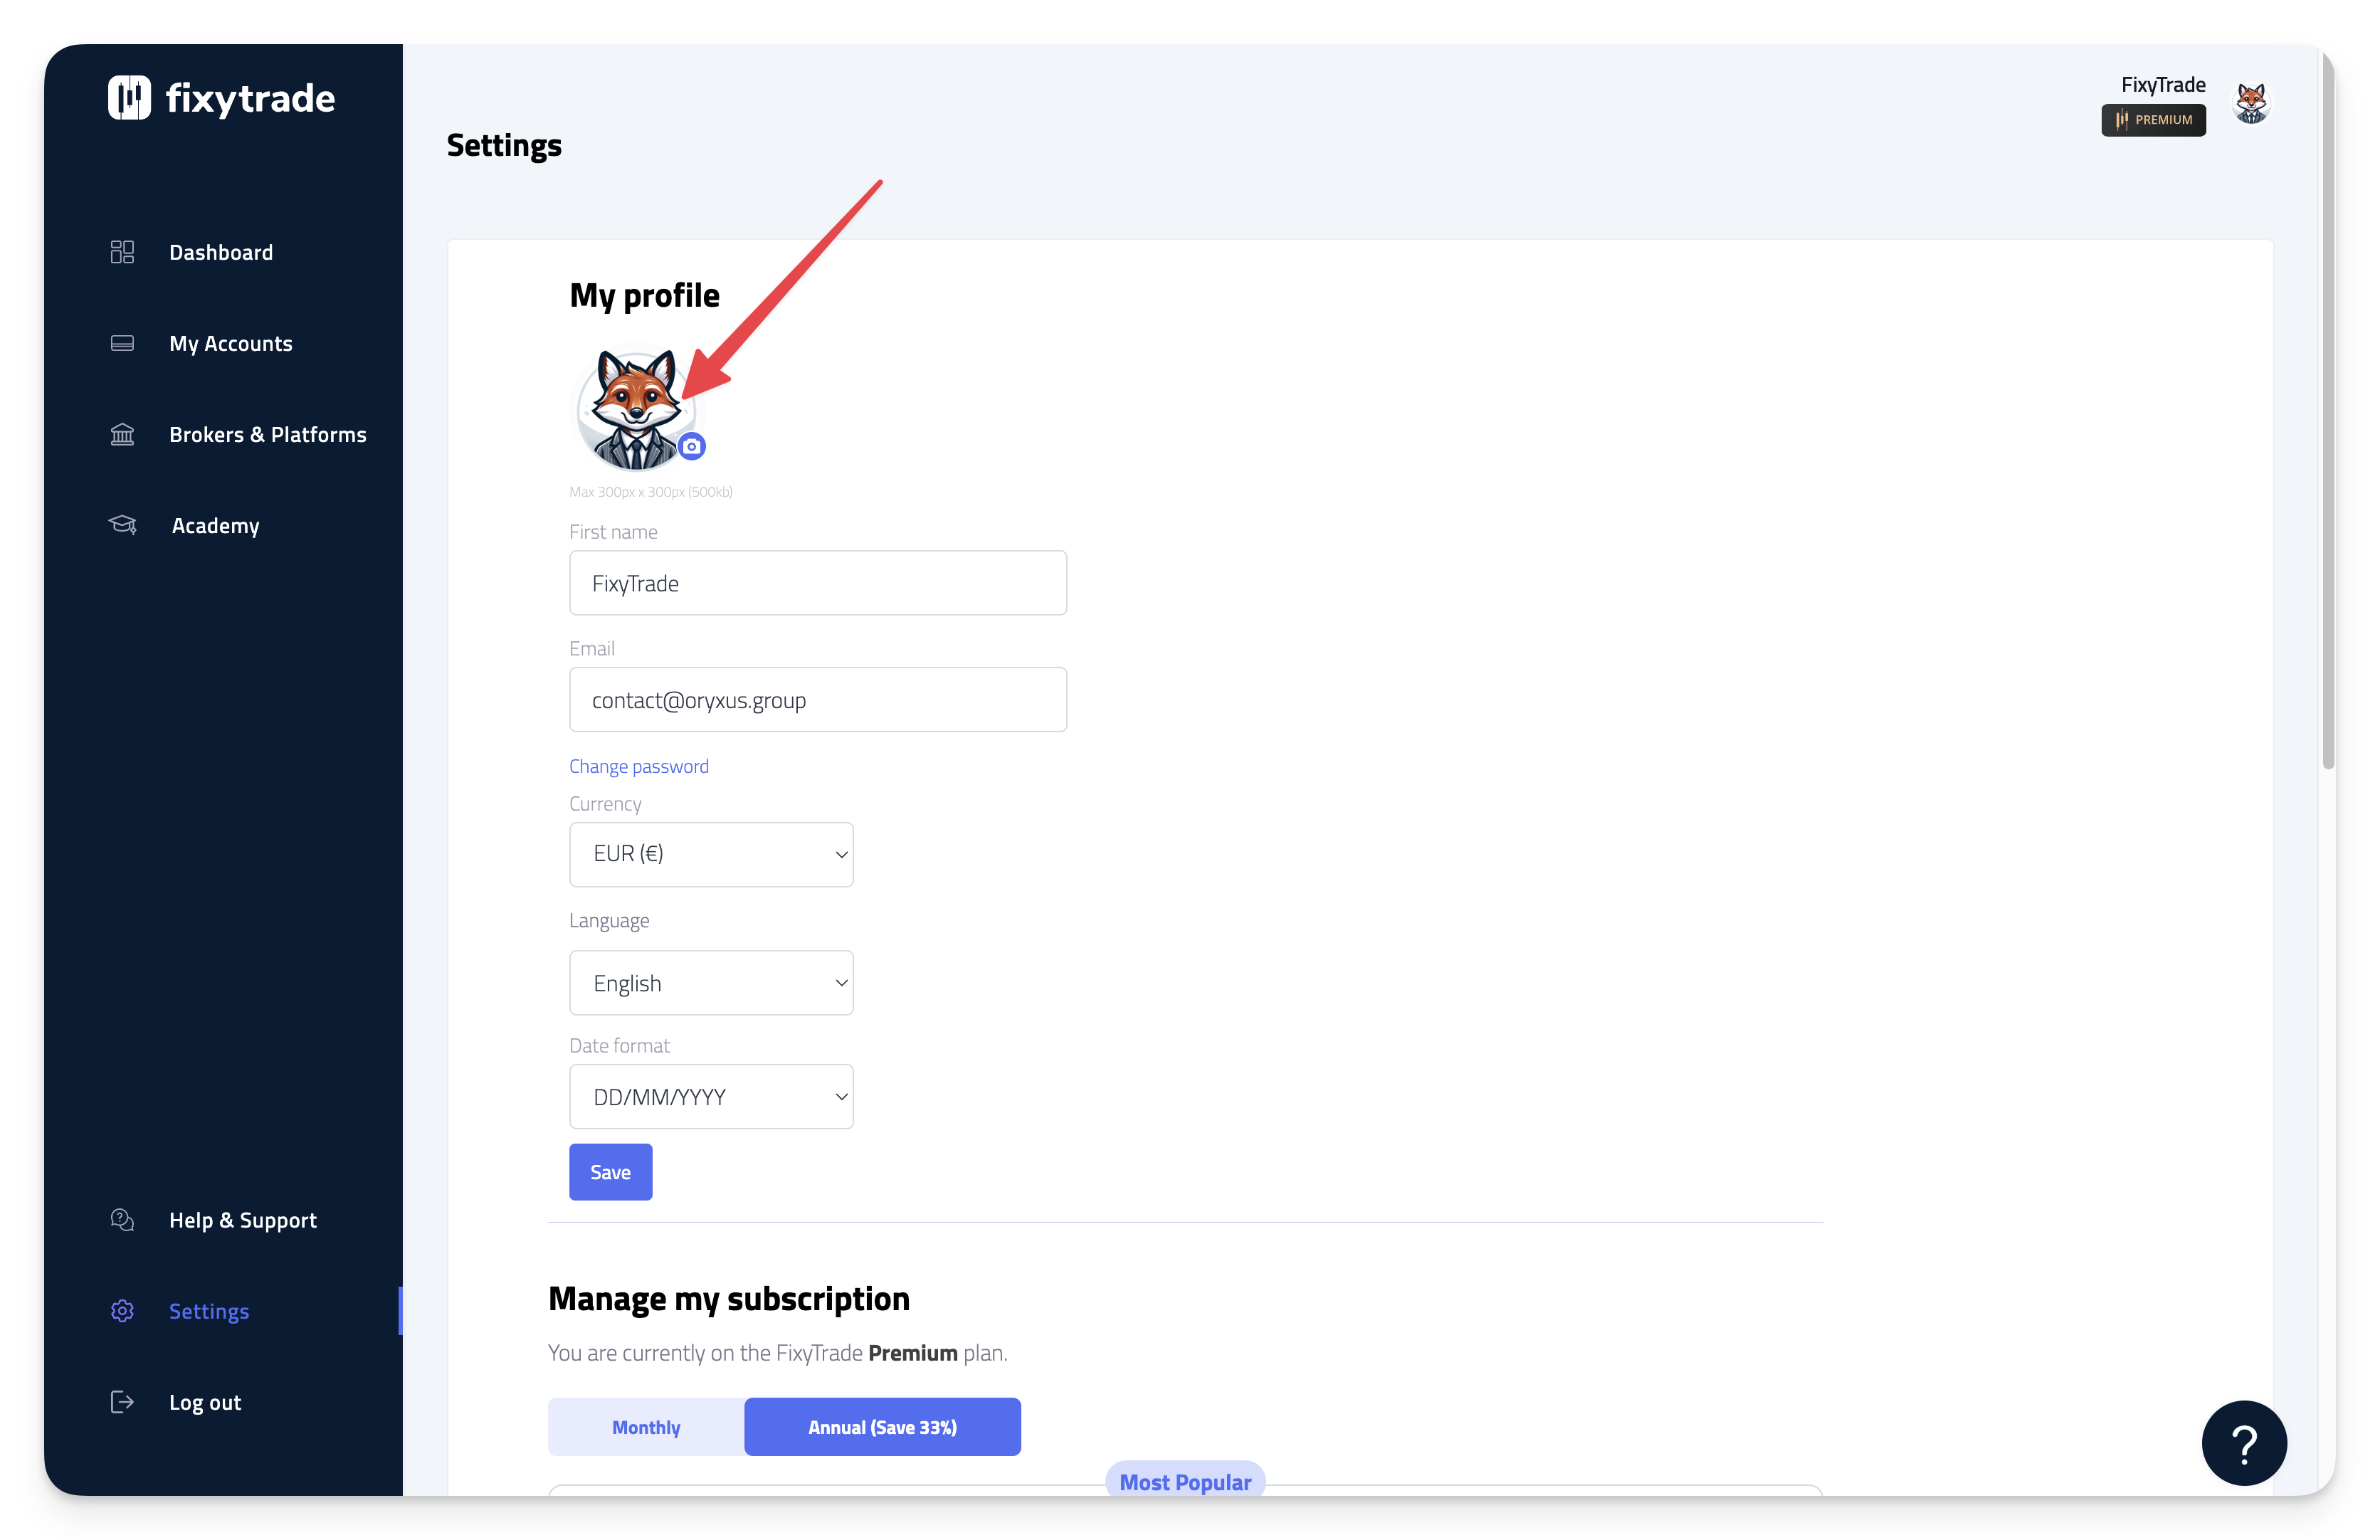
Task: Select Annual (Save 33%) billing option
Action: tap(882, 1427)
